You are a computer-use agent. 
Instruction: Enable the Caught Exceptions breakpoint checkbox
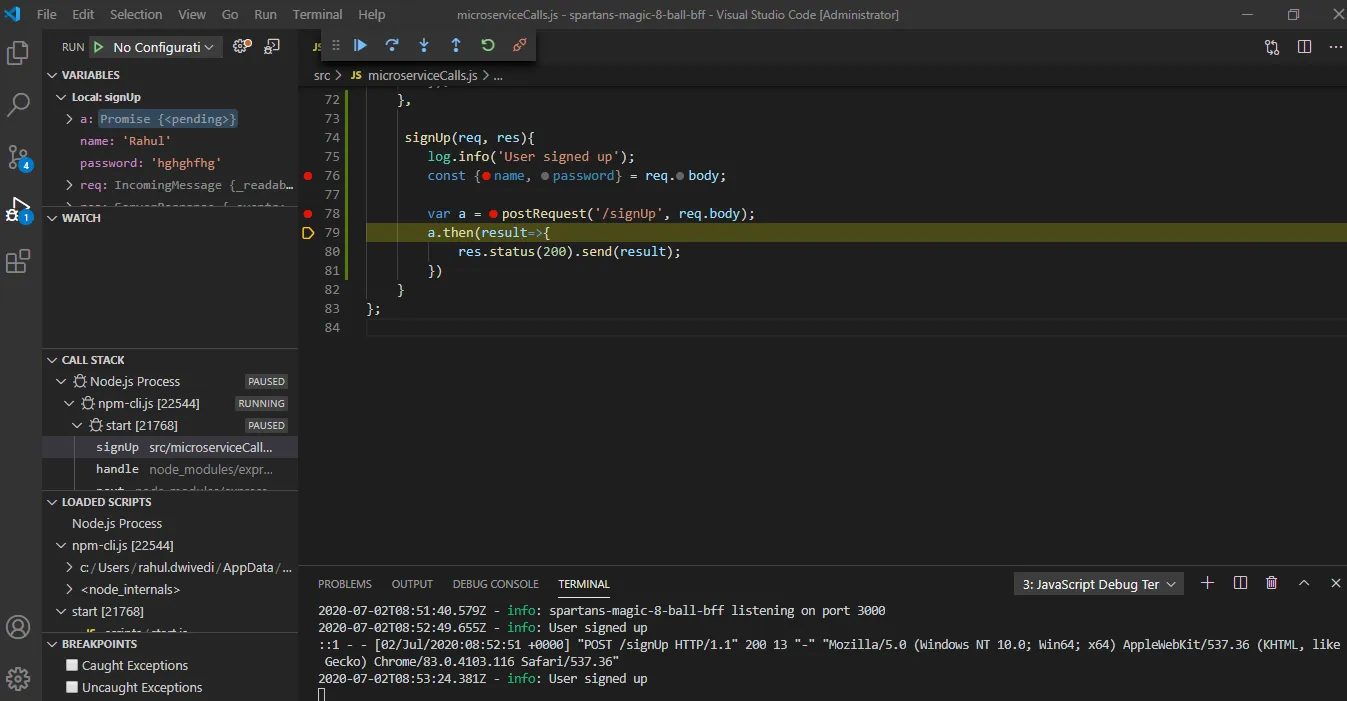pyautogui.click(x=72, y=665)
